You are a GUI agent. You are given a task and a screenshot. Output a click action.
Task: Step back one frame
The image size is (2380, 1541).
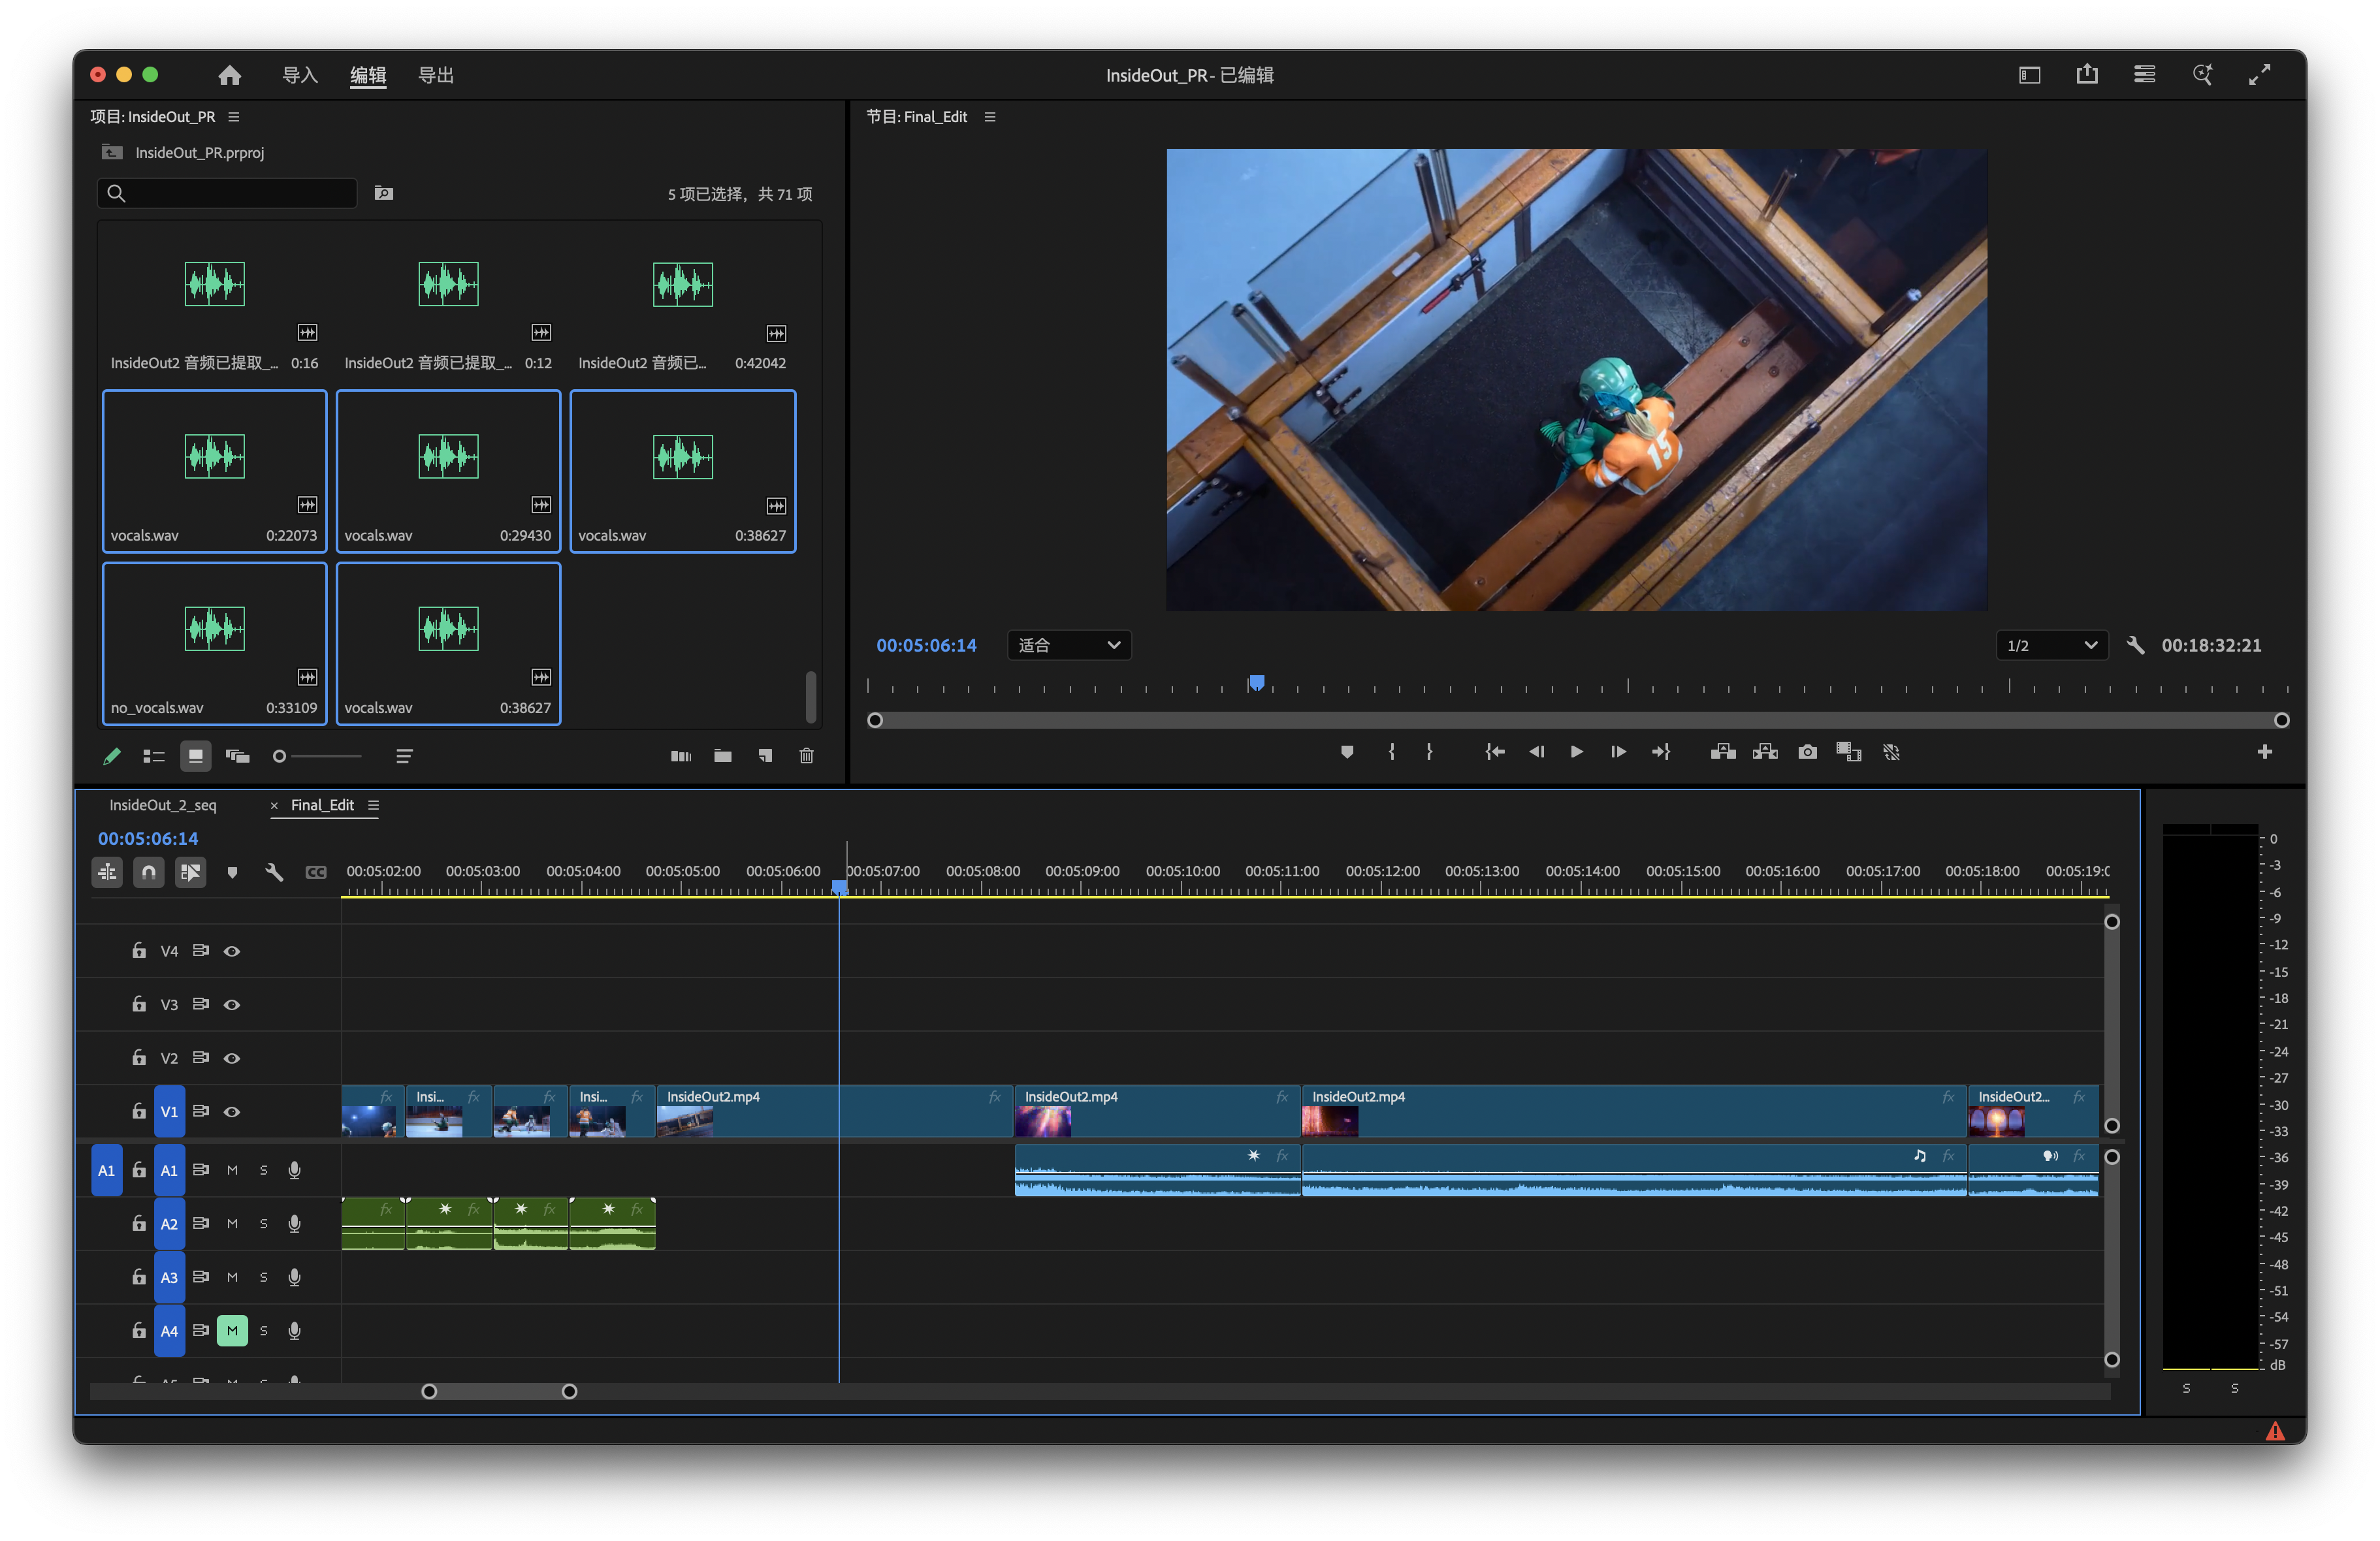(x=1537, y=752)
